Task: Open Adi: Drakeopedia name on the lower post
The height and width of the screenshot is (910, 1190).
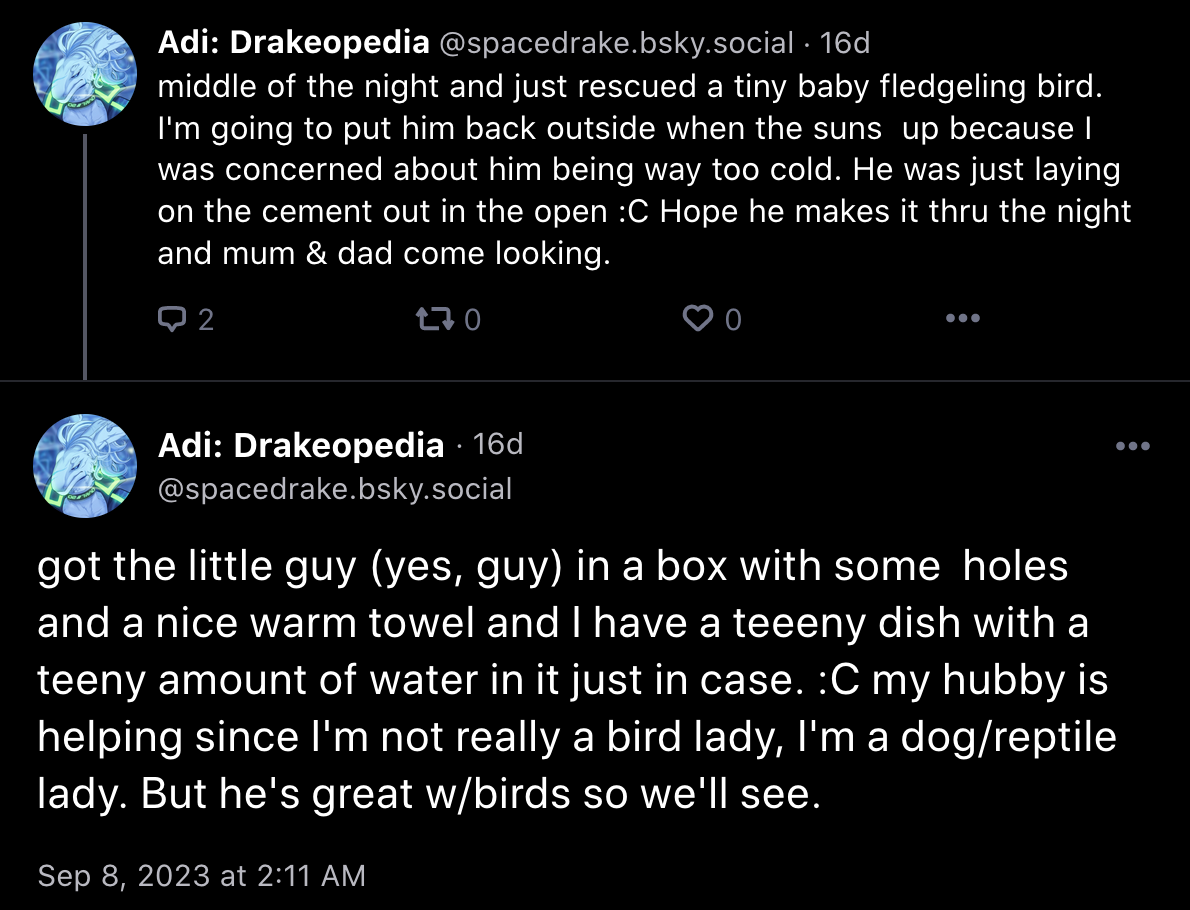Action: [x=301, y=446]
